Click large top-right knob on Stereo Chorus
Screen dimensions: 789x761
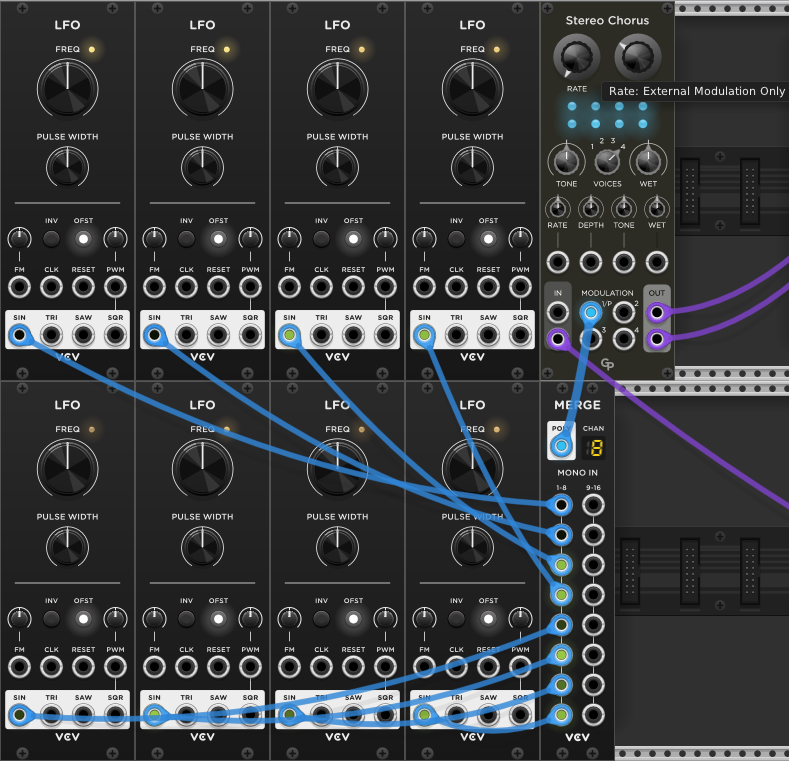coord(638,57)
